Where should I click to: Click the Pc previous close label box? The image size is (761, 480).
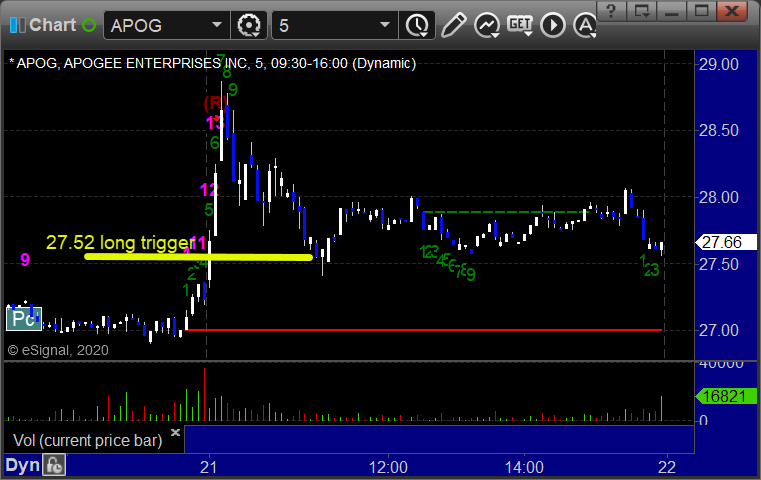click(24, 319)
